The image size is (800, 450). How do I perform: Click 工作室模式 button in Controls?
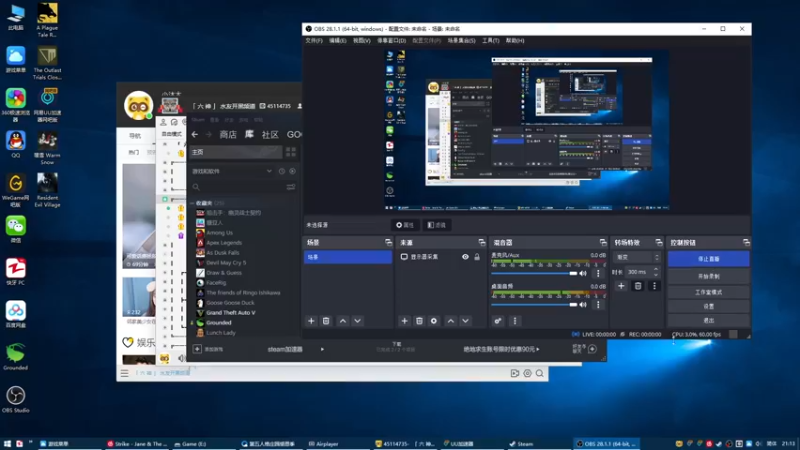pos(708,292)
